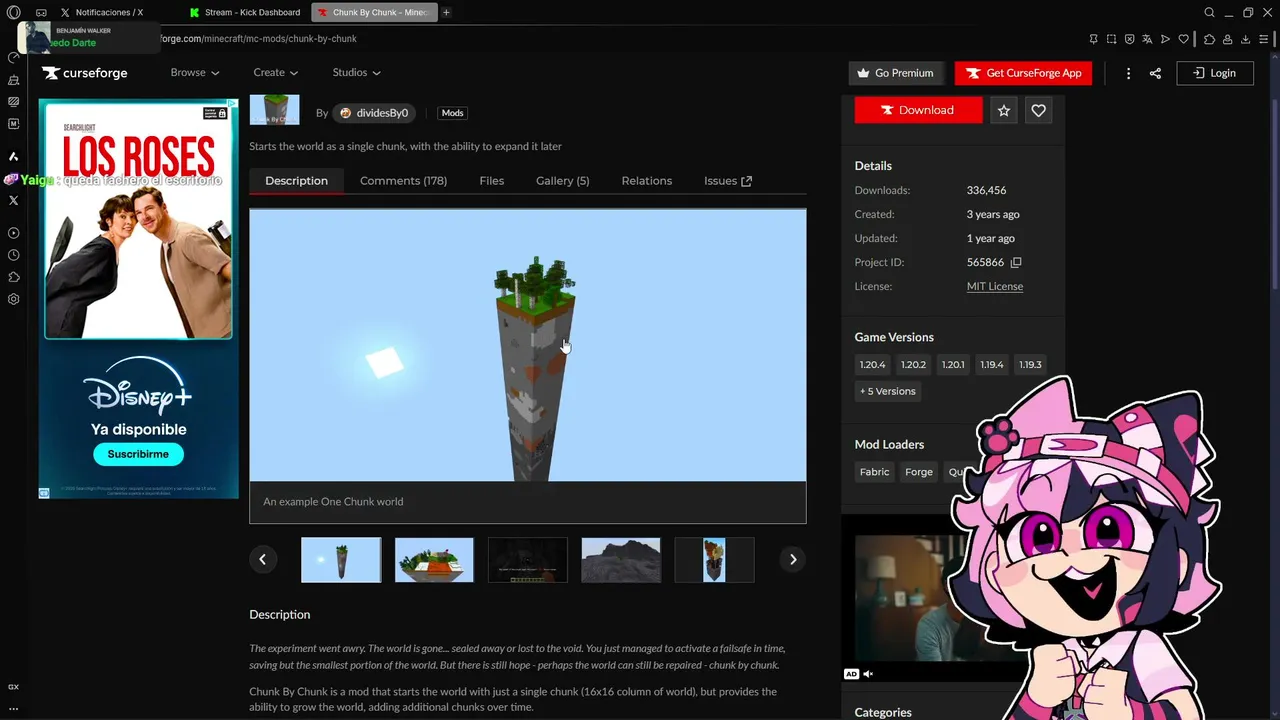Open the ad blocker shield icon
Screen dimensions: 1280x720
point(1129,39)
